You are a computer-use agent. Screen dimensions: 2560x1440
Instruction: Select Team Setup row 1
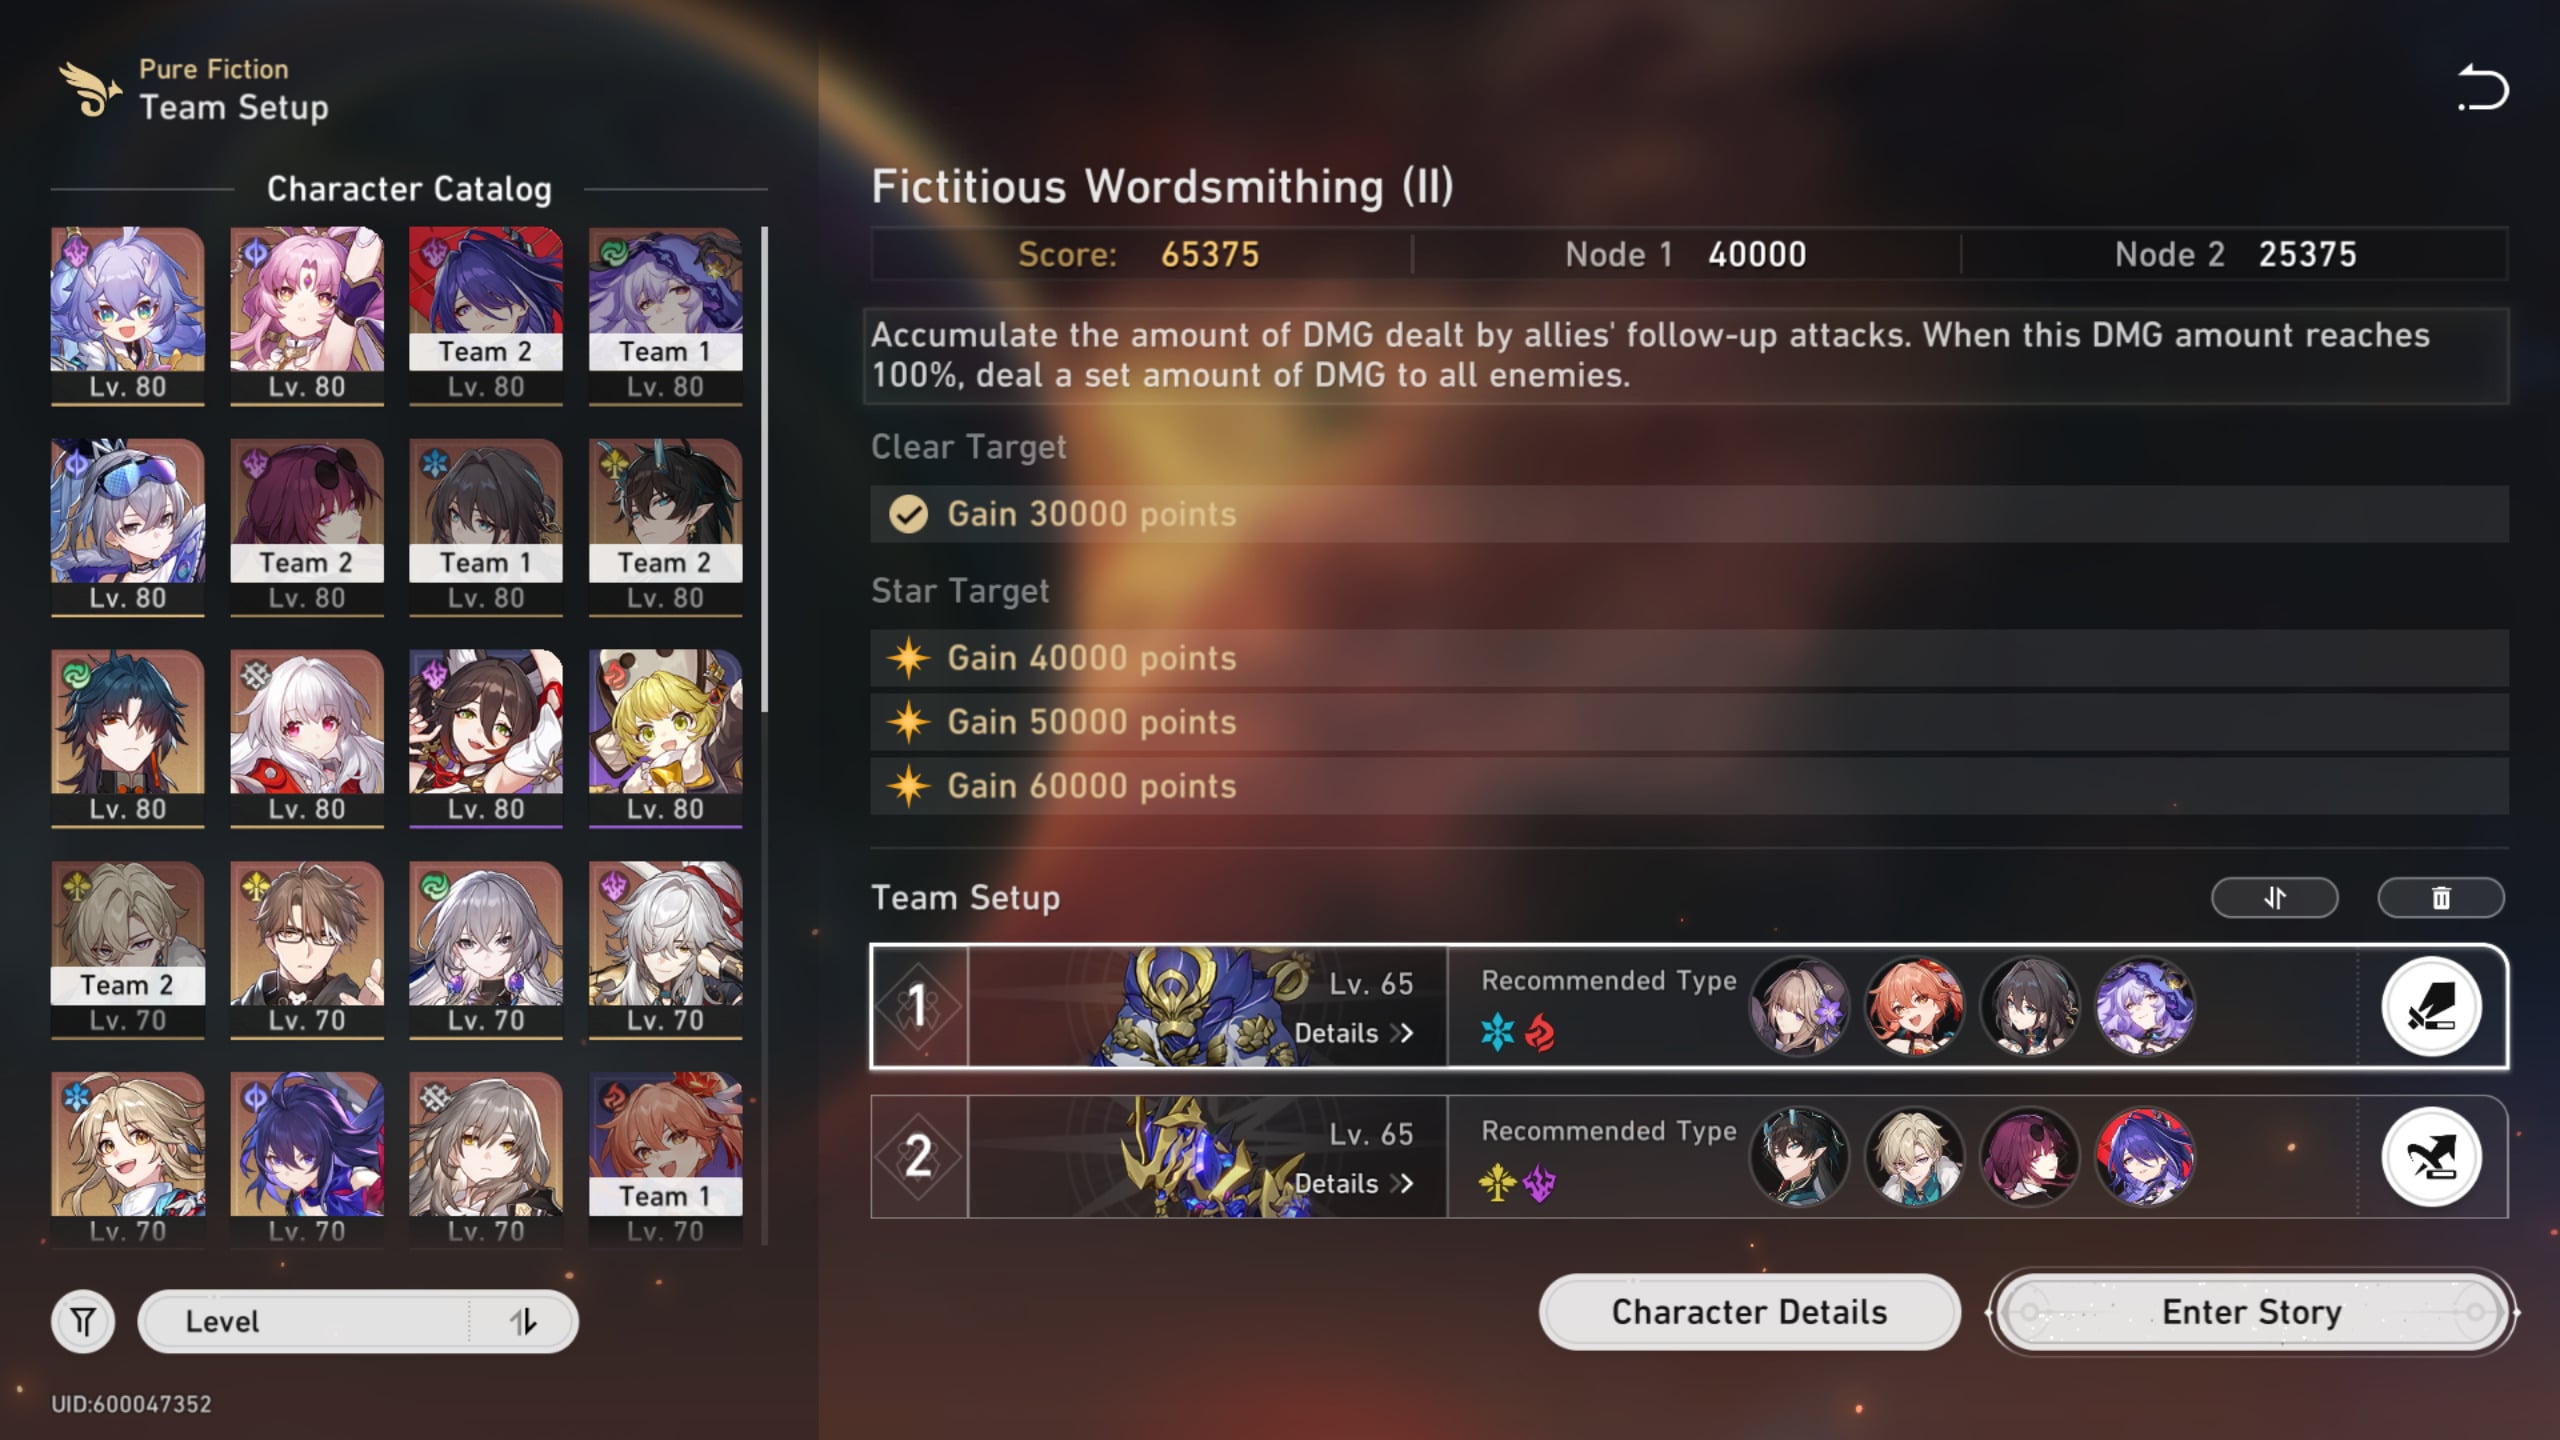click(1689, 1006)
